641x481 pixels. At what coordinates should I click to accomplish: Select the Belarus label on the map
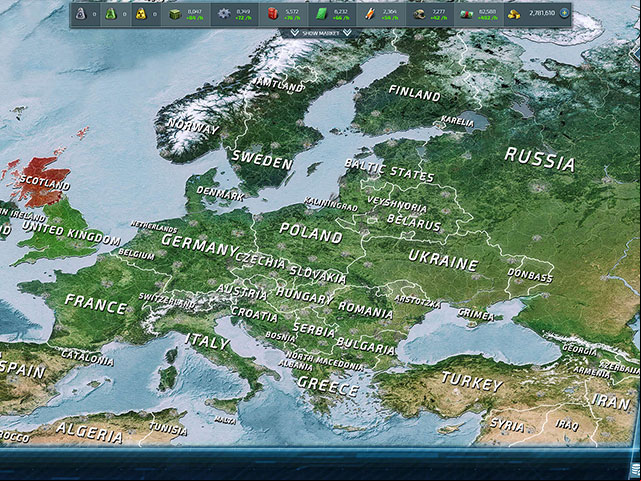(414, 223)
